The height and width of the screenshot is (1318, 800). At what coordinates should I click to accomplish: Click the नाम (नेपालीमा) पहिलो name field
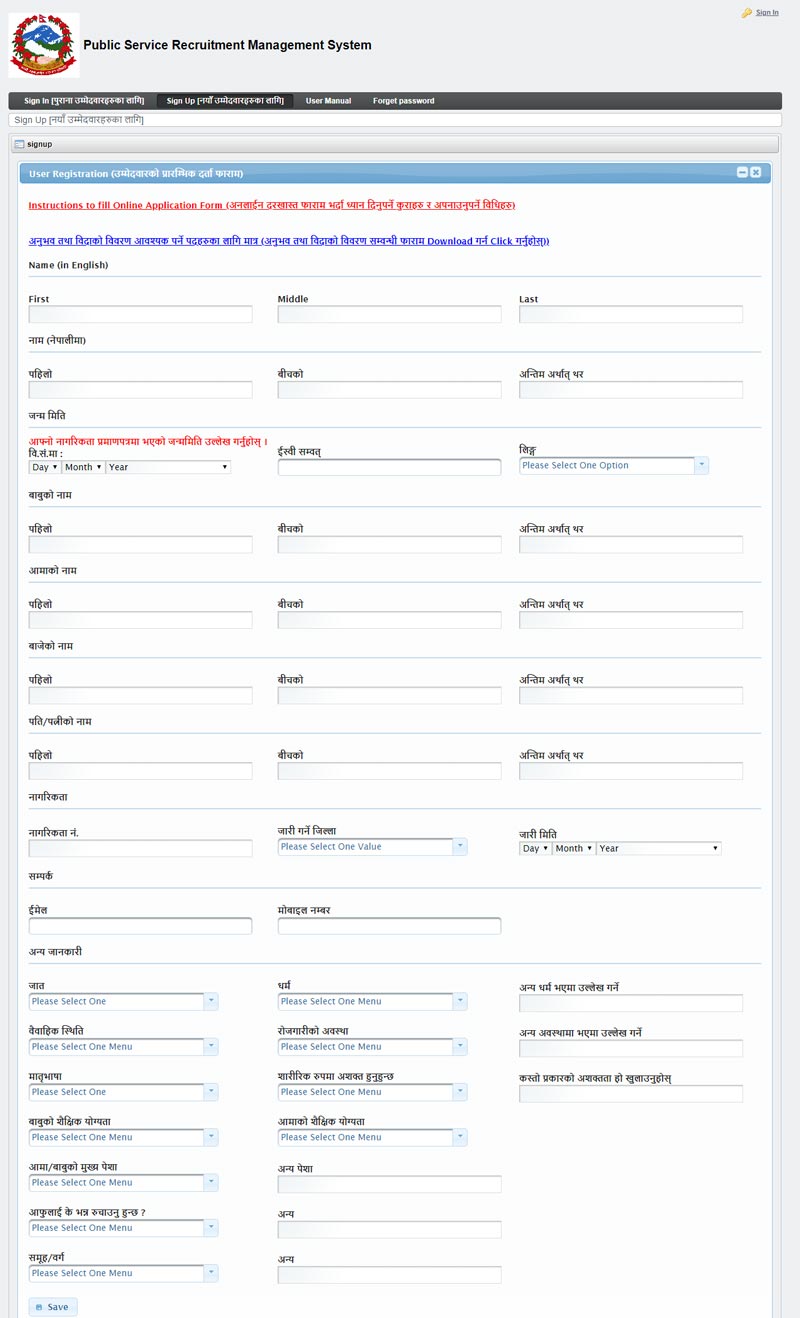point(141,389)
